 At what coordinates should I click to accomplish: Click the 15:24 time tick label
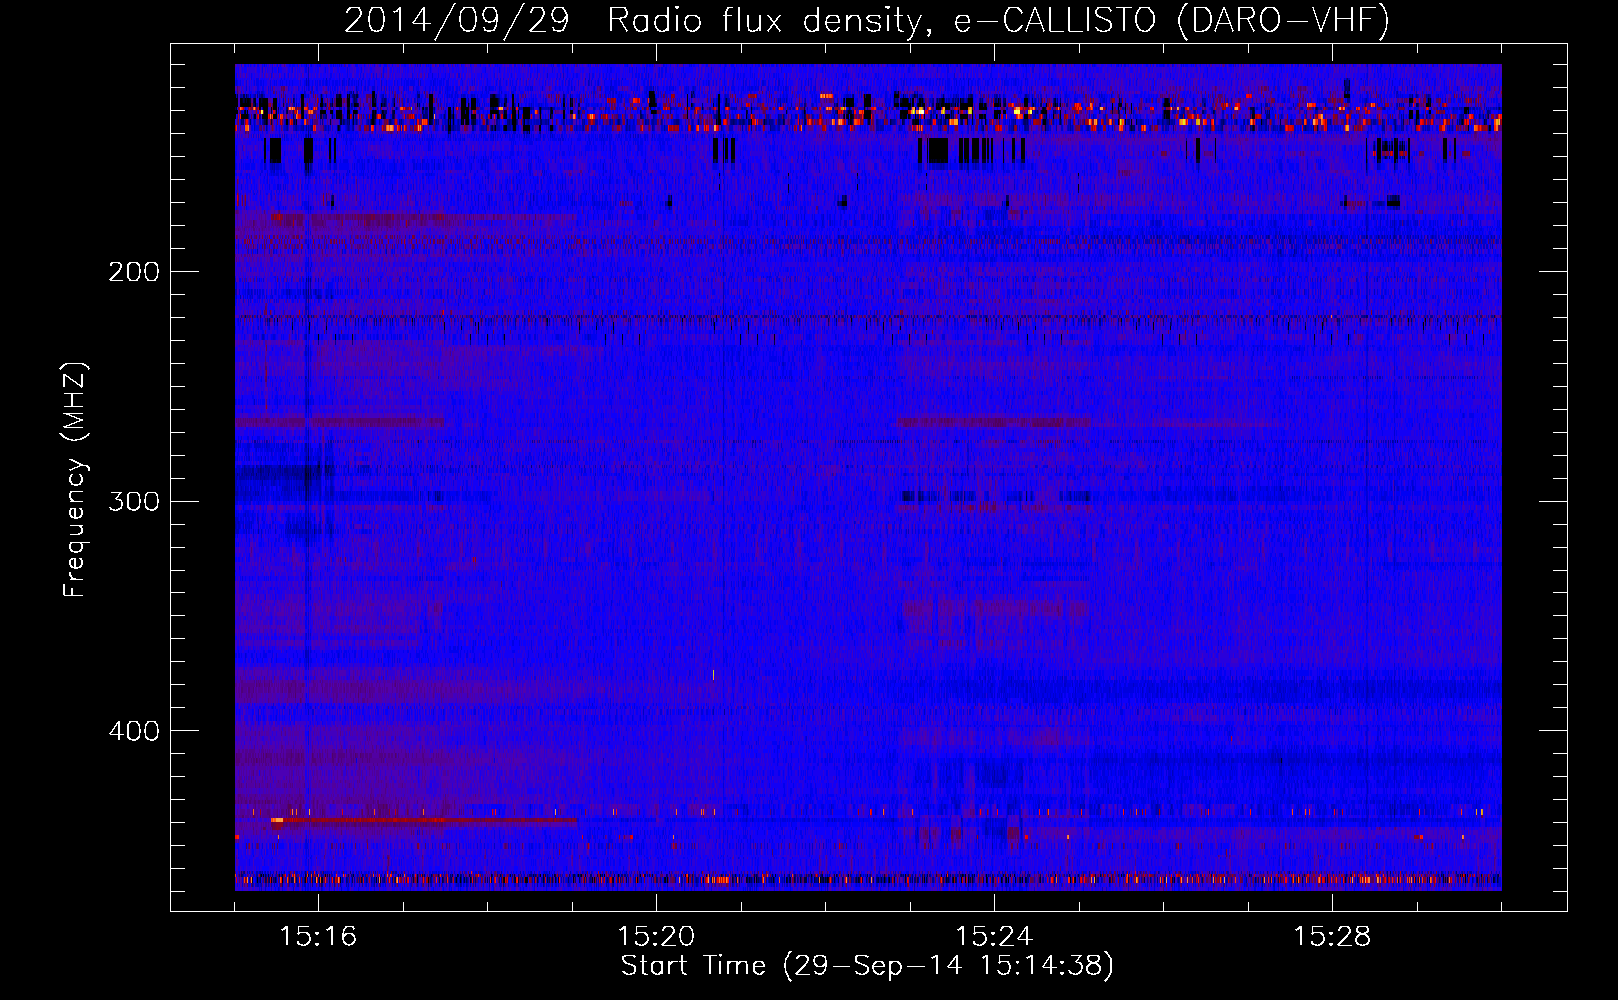click(994, 936)
